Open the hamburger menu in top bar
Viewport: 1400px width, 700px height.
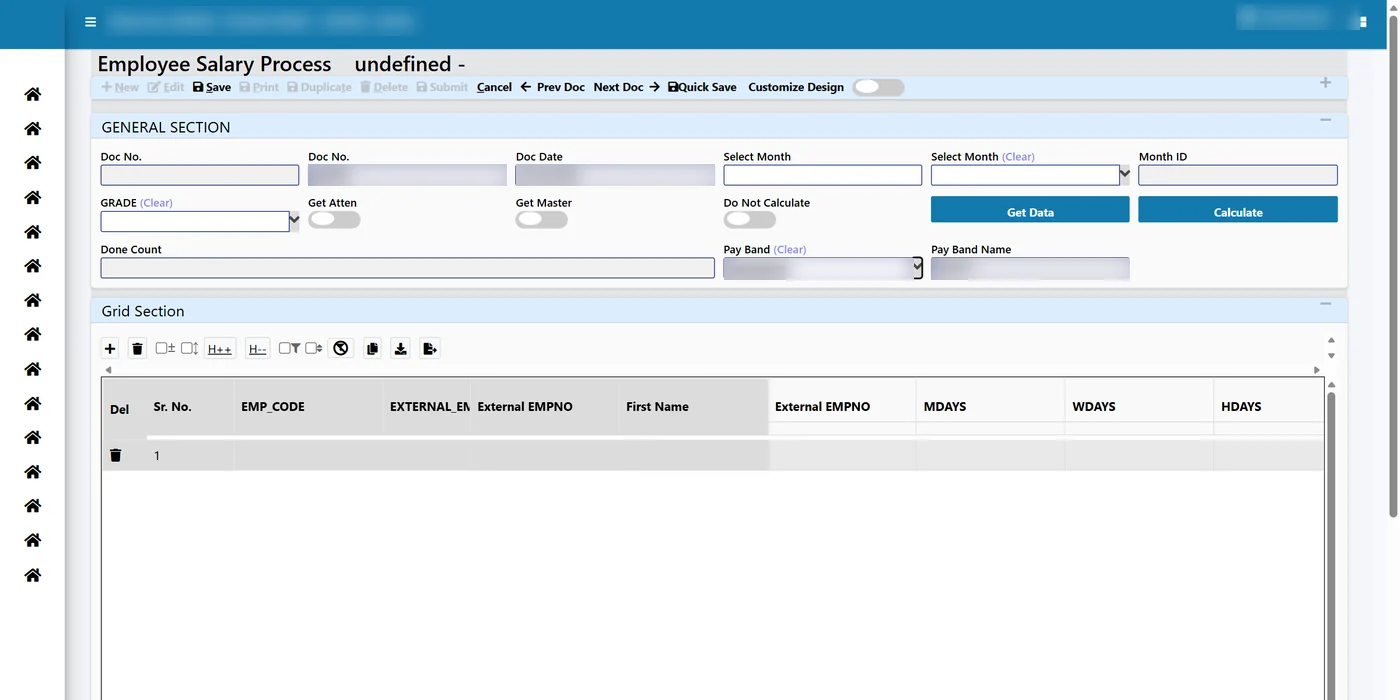90,22
